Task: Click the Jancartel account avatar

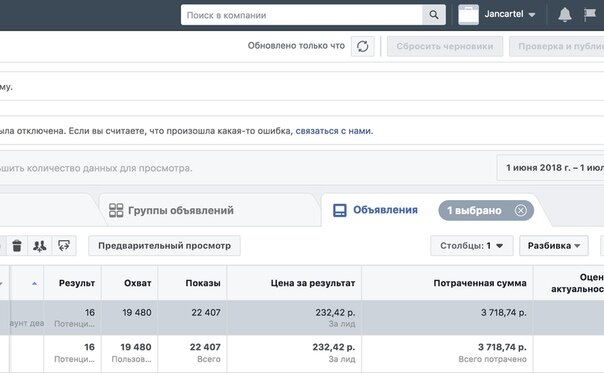Action: pyautogui.click(x=468, y=15)
